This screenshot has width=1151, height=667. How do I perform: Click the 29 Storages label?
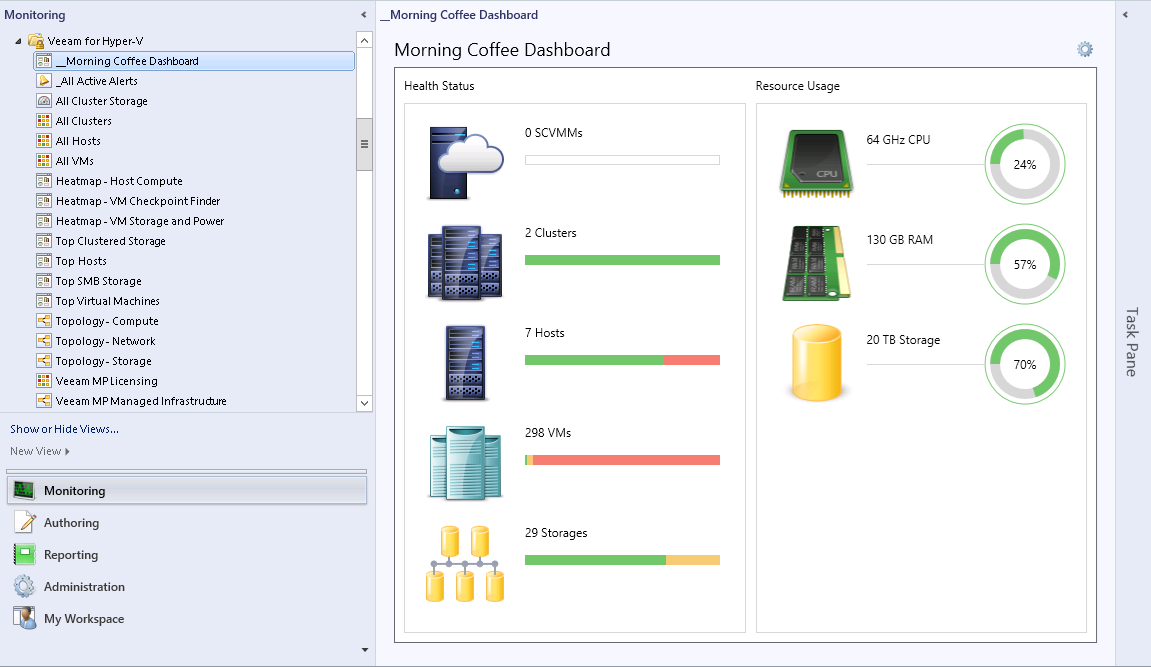click(556, 533)
